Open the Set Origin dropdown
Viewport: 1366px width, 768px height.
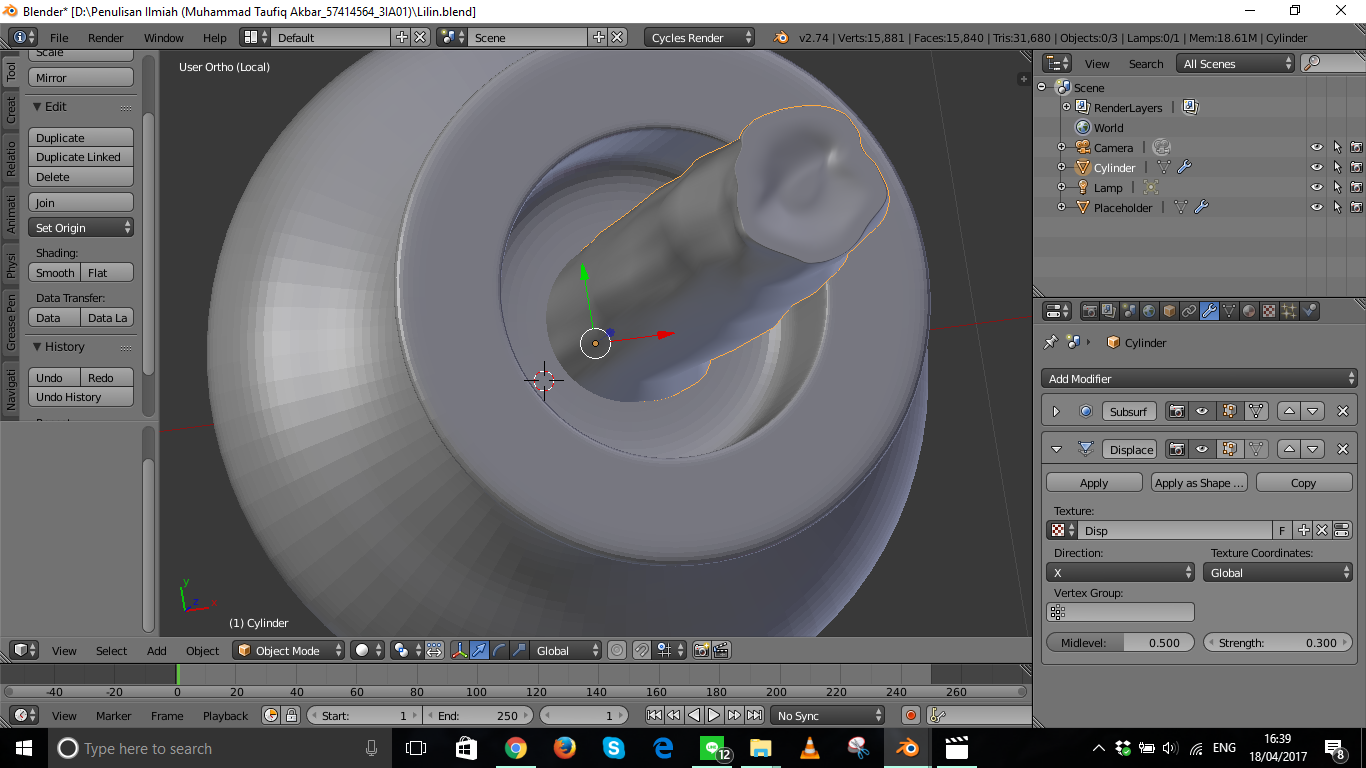[81, 227]
